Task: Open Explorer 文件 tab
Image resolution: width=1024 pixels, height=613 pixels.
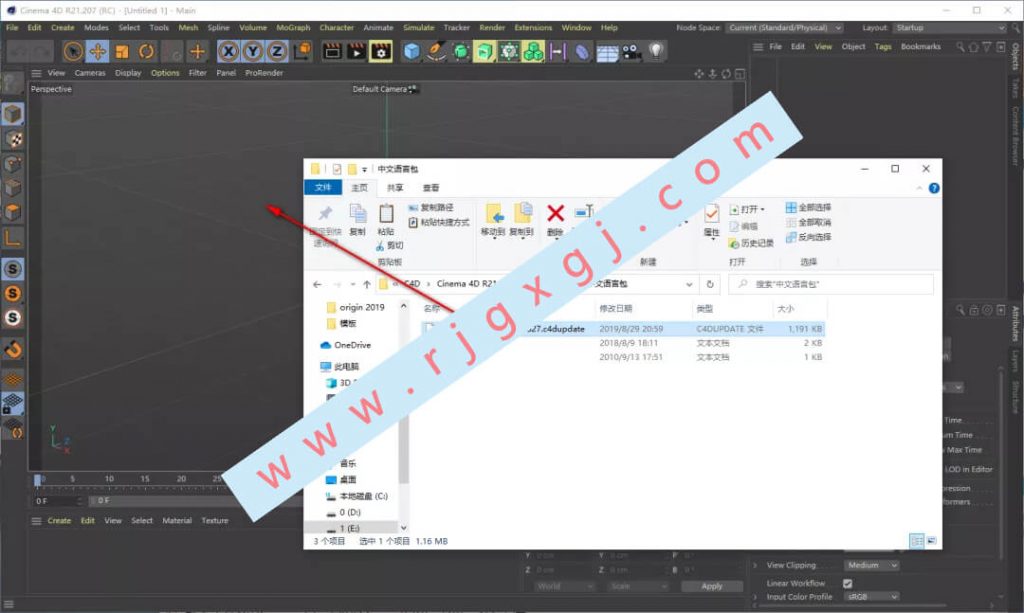Action: [x=323, y=188]
